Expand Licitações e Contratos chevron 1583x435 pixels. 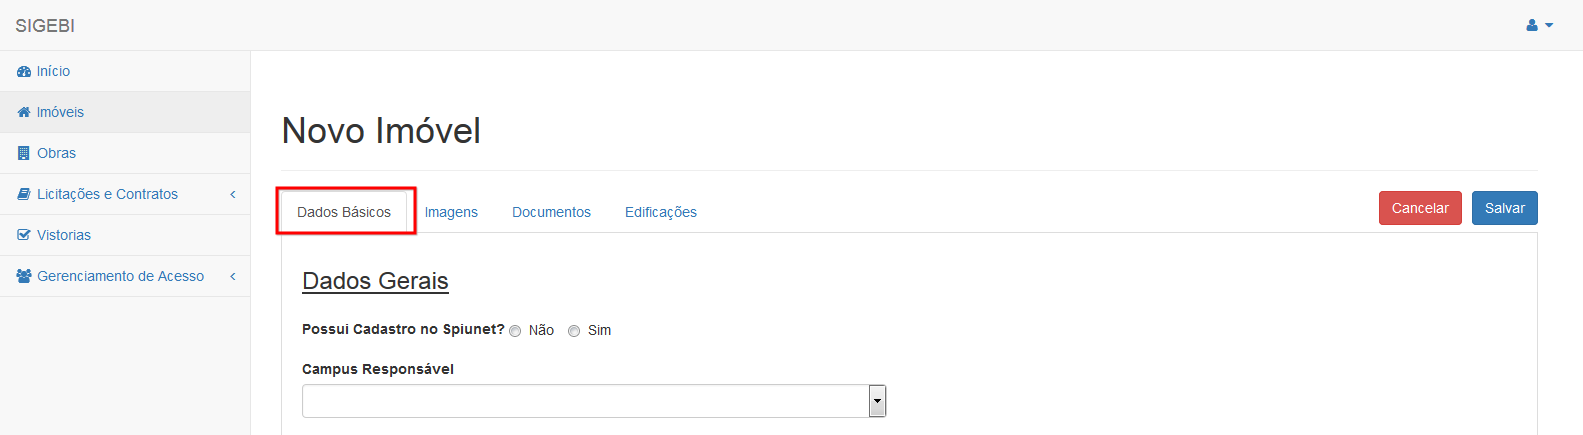pyautogui.click(x=233, y=195)
